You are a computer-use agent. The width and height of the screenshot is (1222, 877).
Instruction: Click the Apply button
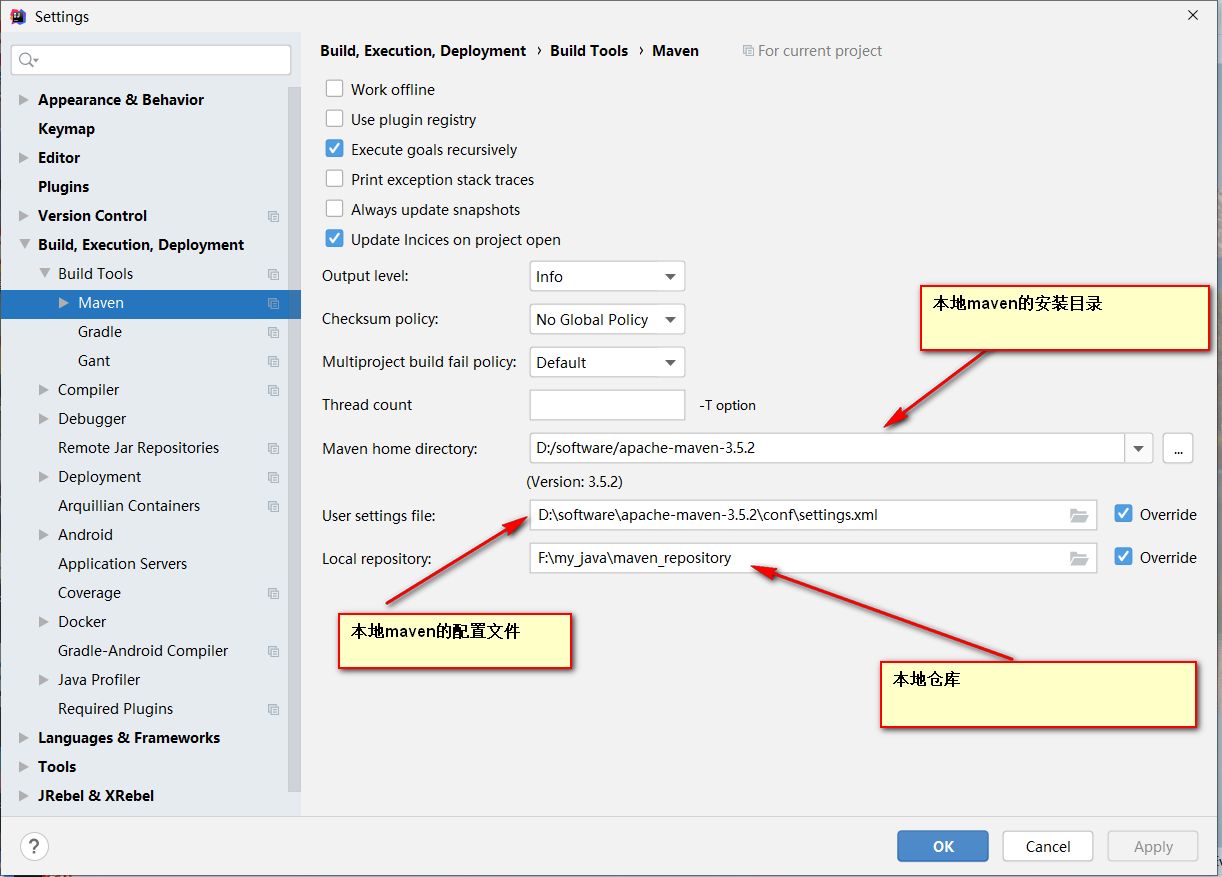point(1153,846)
